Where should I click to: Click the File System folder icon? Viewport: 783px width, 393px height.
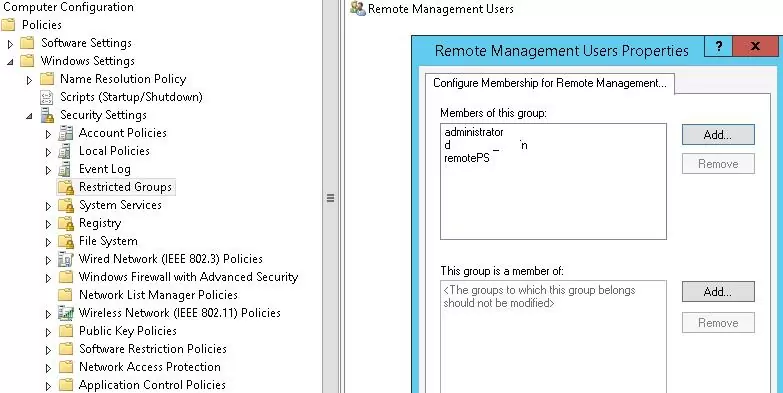pos(65,241)
